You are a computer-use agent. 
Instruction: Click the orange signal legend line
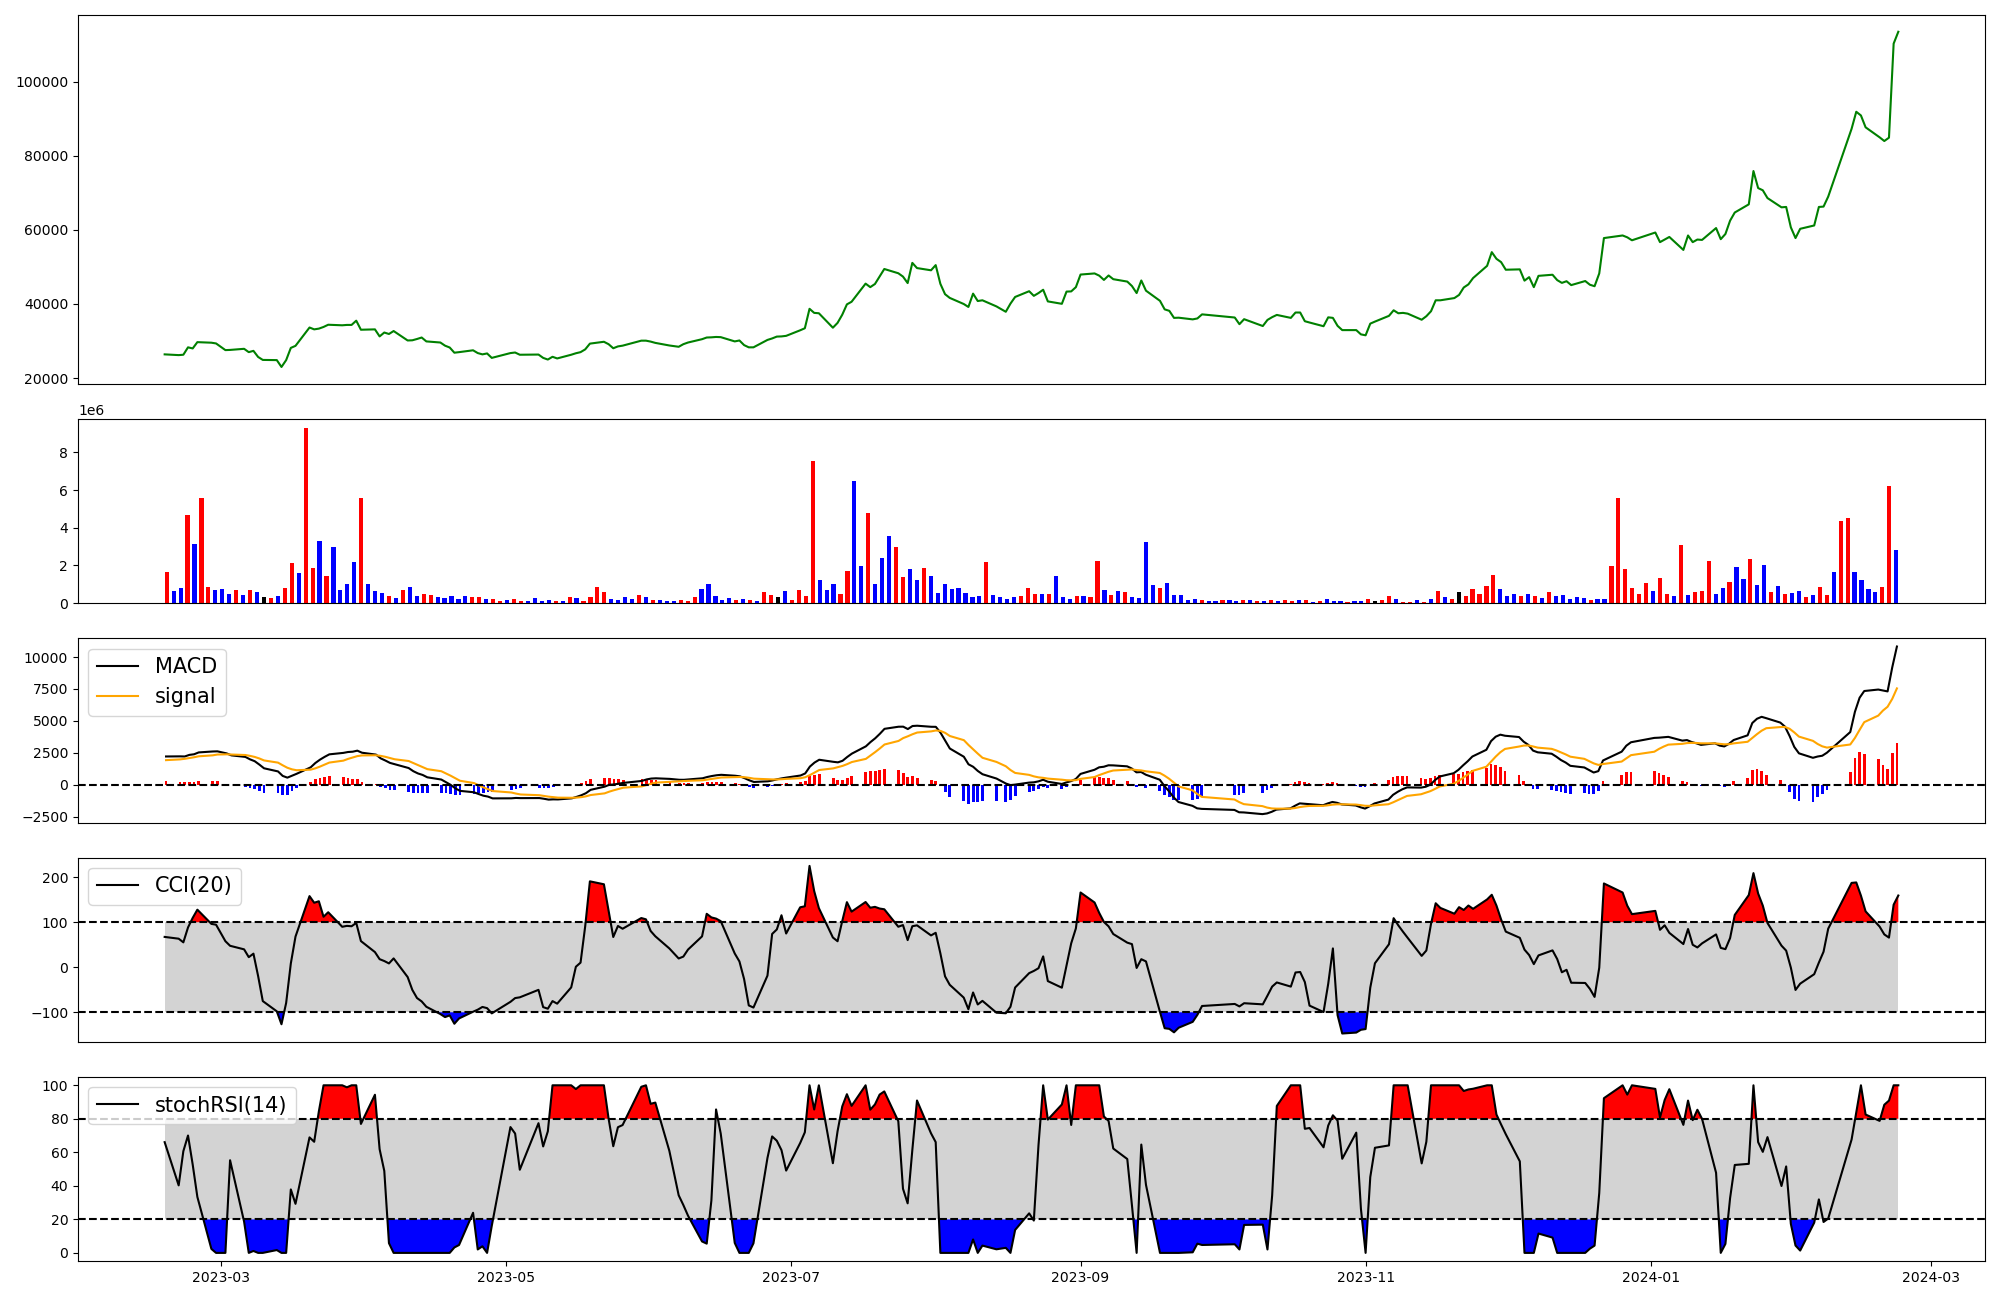pos(118,696)
